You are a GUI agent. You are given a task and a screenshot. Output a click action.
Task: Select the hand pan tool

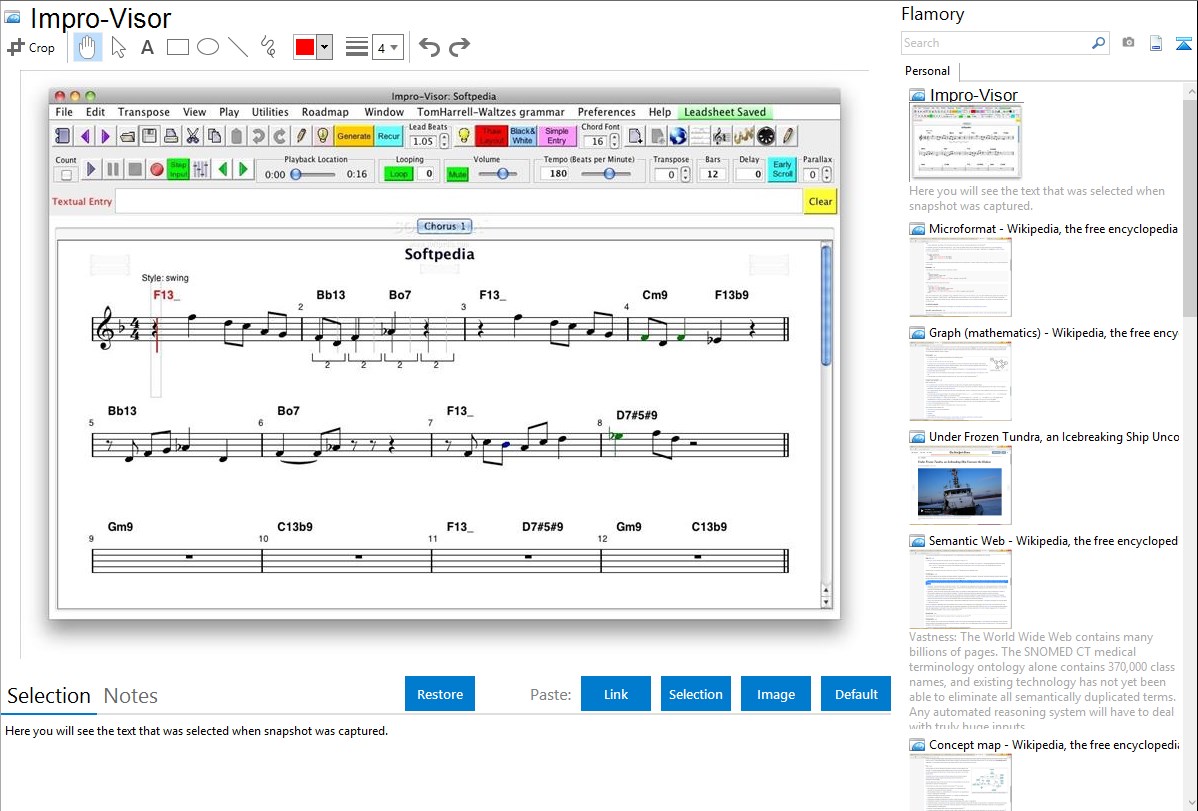(x=87, y=47)
